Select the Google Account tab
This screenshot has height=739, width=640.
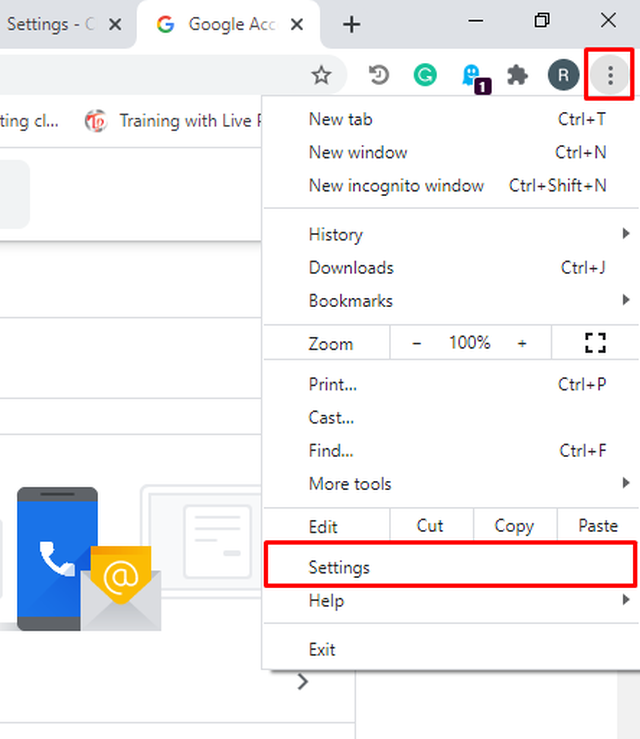(229, 24)
